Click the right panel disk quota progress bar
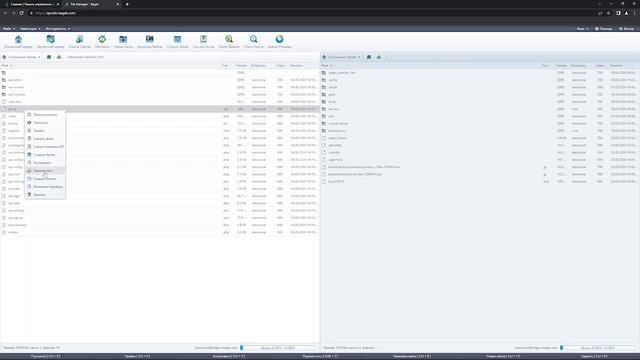640x360 pixels. (x=598, y=348)
